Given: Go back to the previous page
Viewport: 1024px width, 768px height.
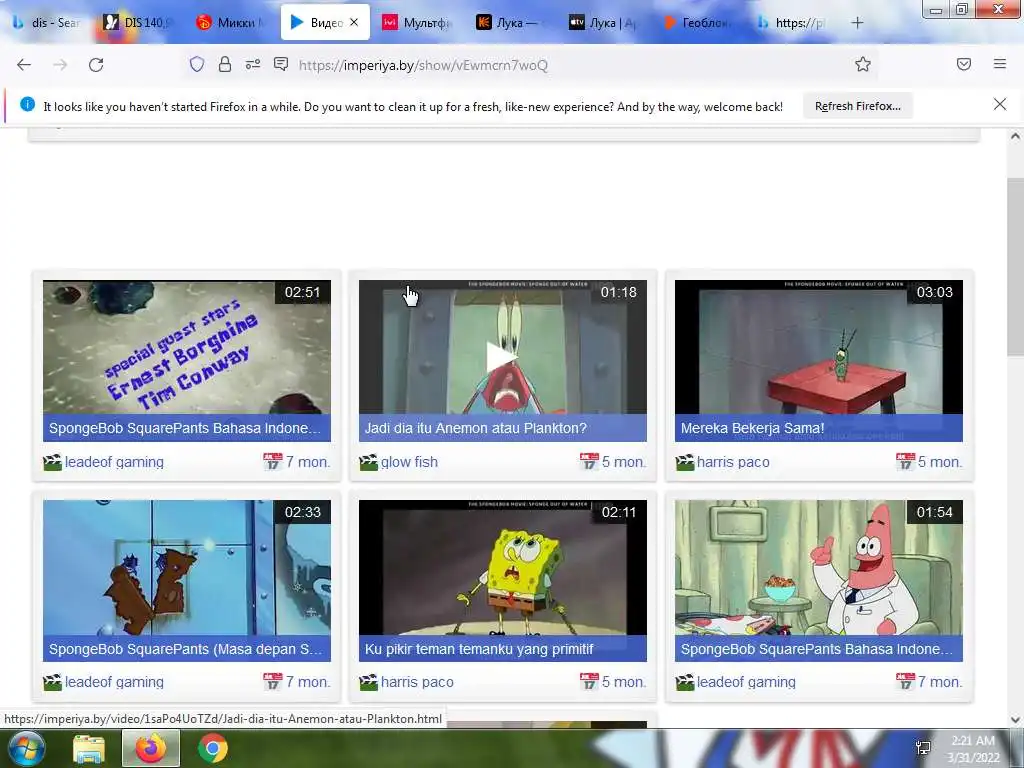Looking at the screenshot, I should tap(24, 65).
